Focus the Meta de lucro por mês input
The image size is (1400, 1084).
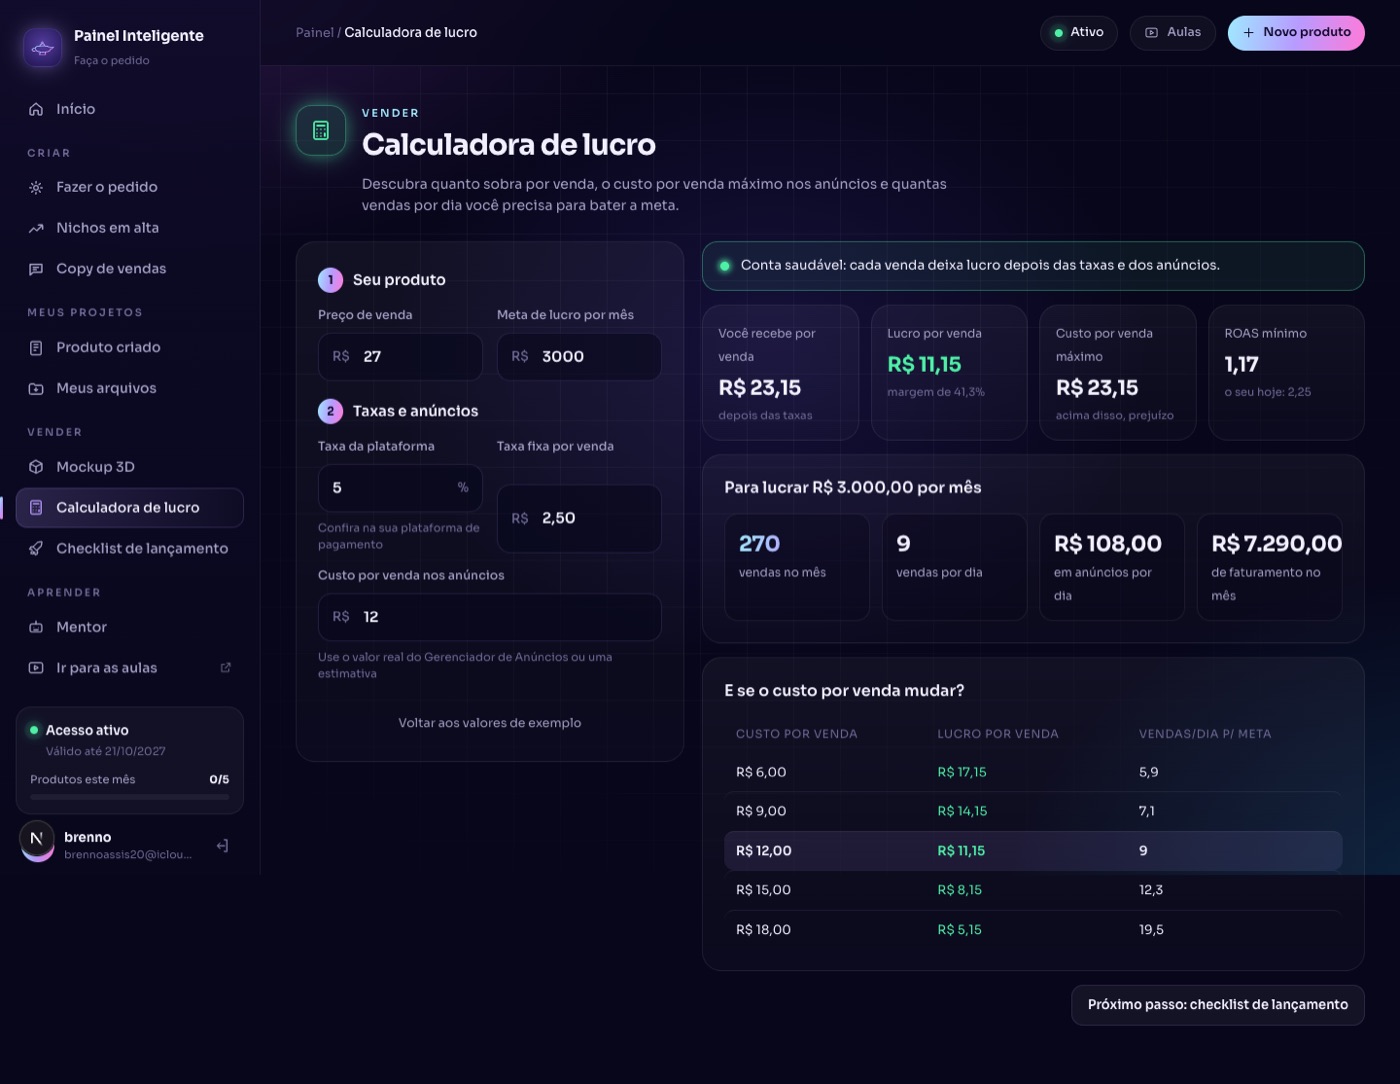579,357
